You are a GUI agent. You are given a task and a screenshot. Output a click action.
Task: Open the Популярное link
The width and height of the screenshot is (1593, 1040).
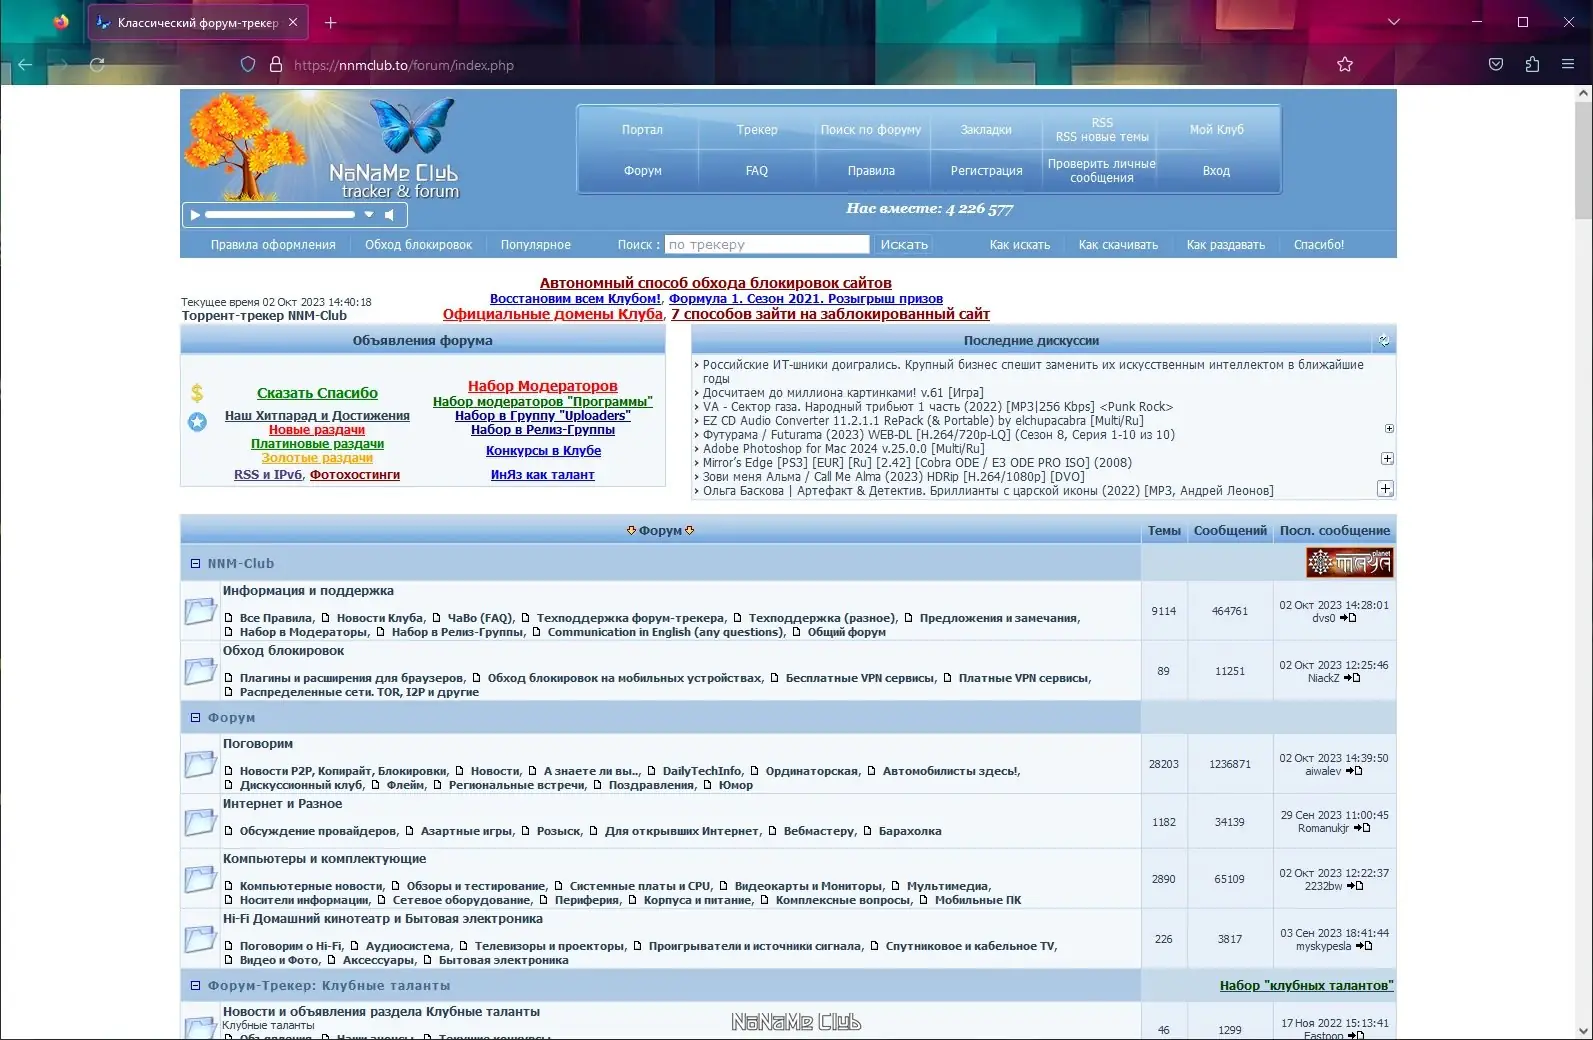click(536, 245)
